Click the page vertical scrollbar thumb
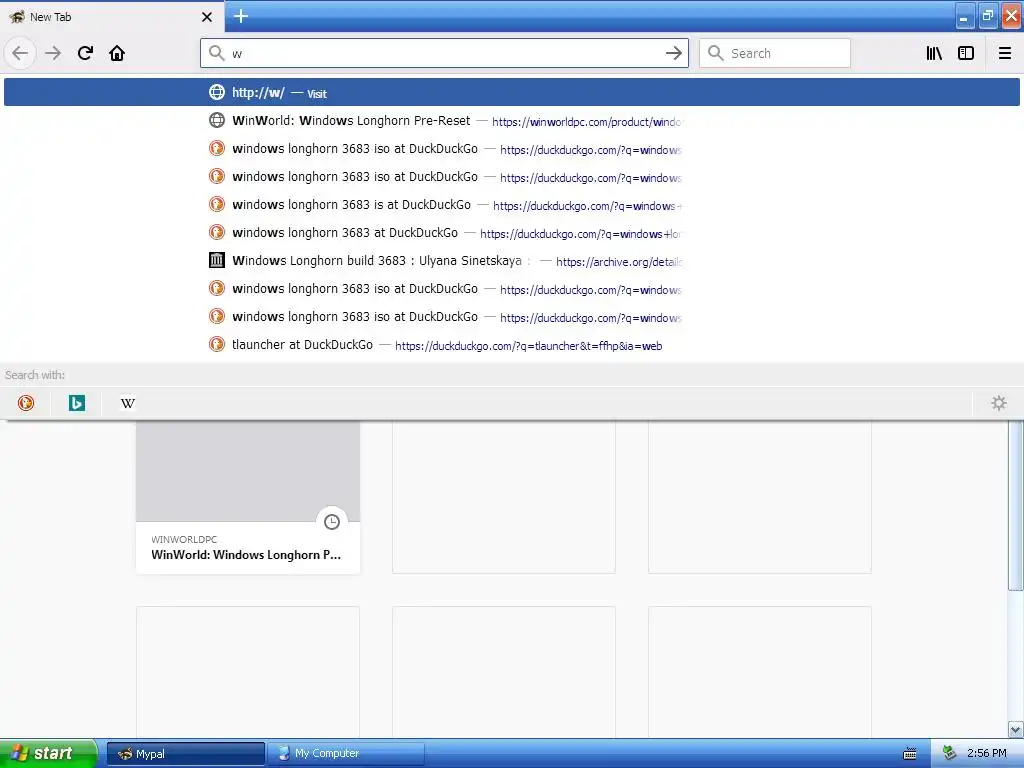Screen dimensions: 1024x768 point(1015,506)
